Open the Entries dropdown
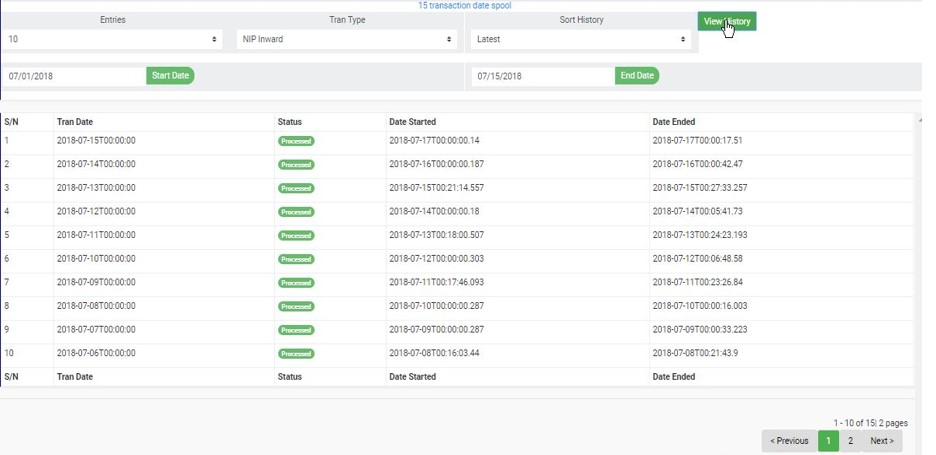 [x=112, y=40]
